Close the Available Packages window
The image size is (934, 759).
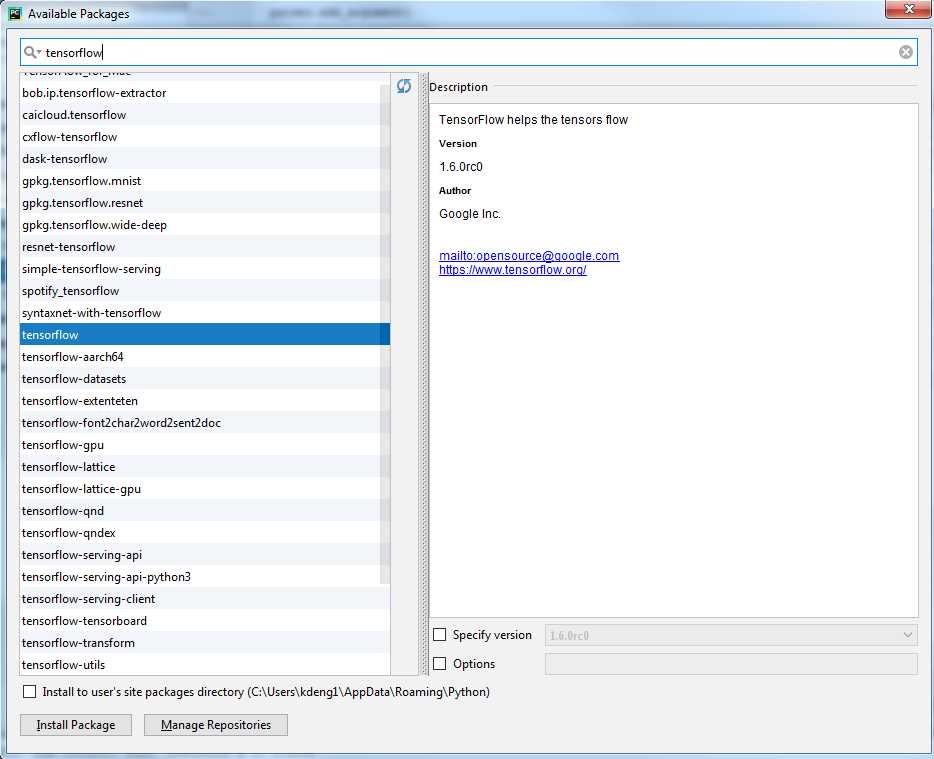click(908, 9)
